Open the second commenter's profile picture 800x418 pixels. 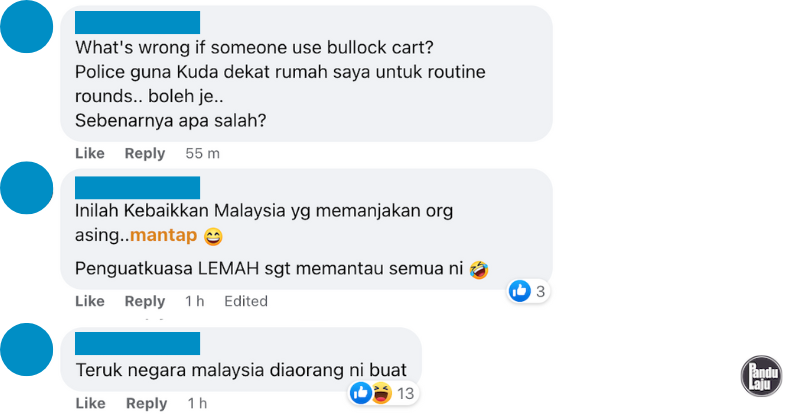27,188
